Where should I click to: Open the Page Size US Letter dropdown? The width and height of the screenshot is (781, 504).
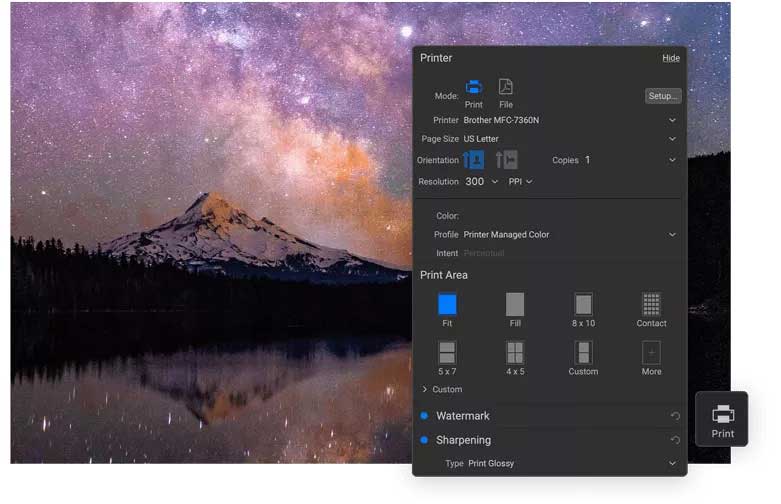(x=570, y=139)
